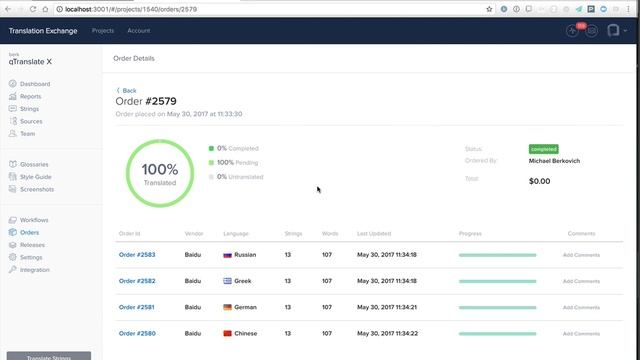Click Michael Berkovich name
Image resolution: width=640 pixels, height=360 pixels.
click(554, 161)
